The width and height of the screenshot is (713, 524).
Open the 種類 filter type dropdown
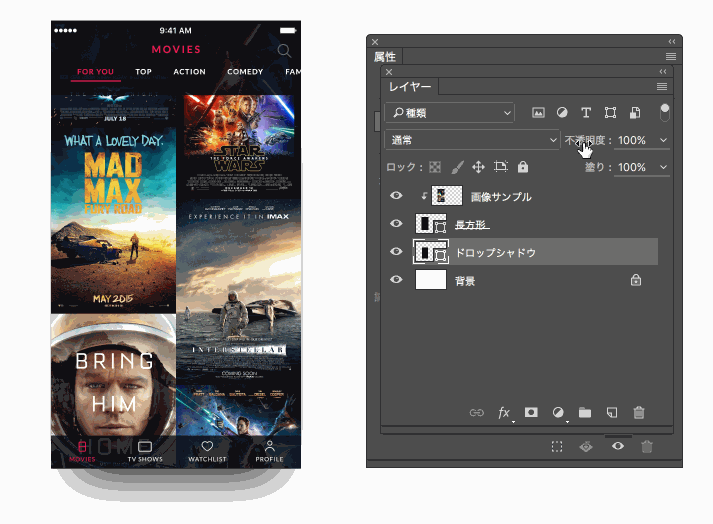pos(450,113)
